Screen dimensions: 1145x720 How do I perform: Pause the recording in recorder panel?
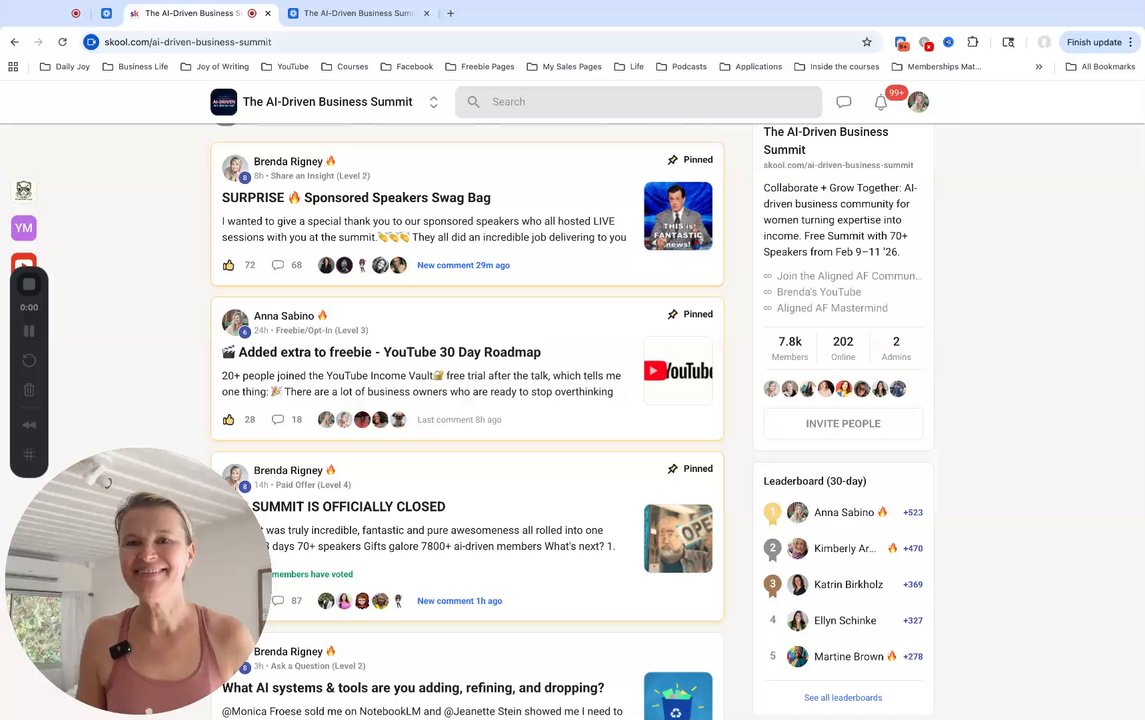tap(29, 331)
